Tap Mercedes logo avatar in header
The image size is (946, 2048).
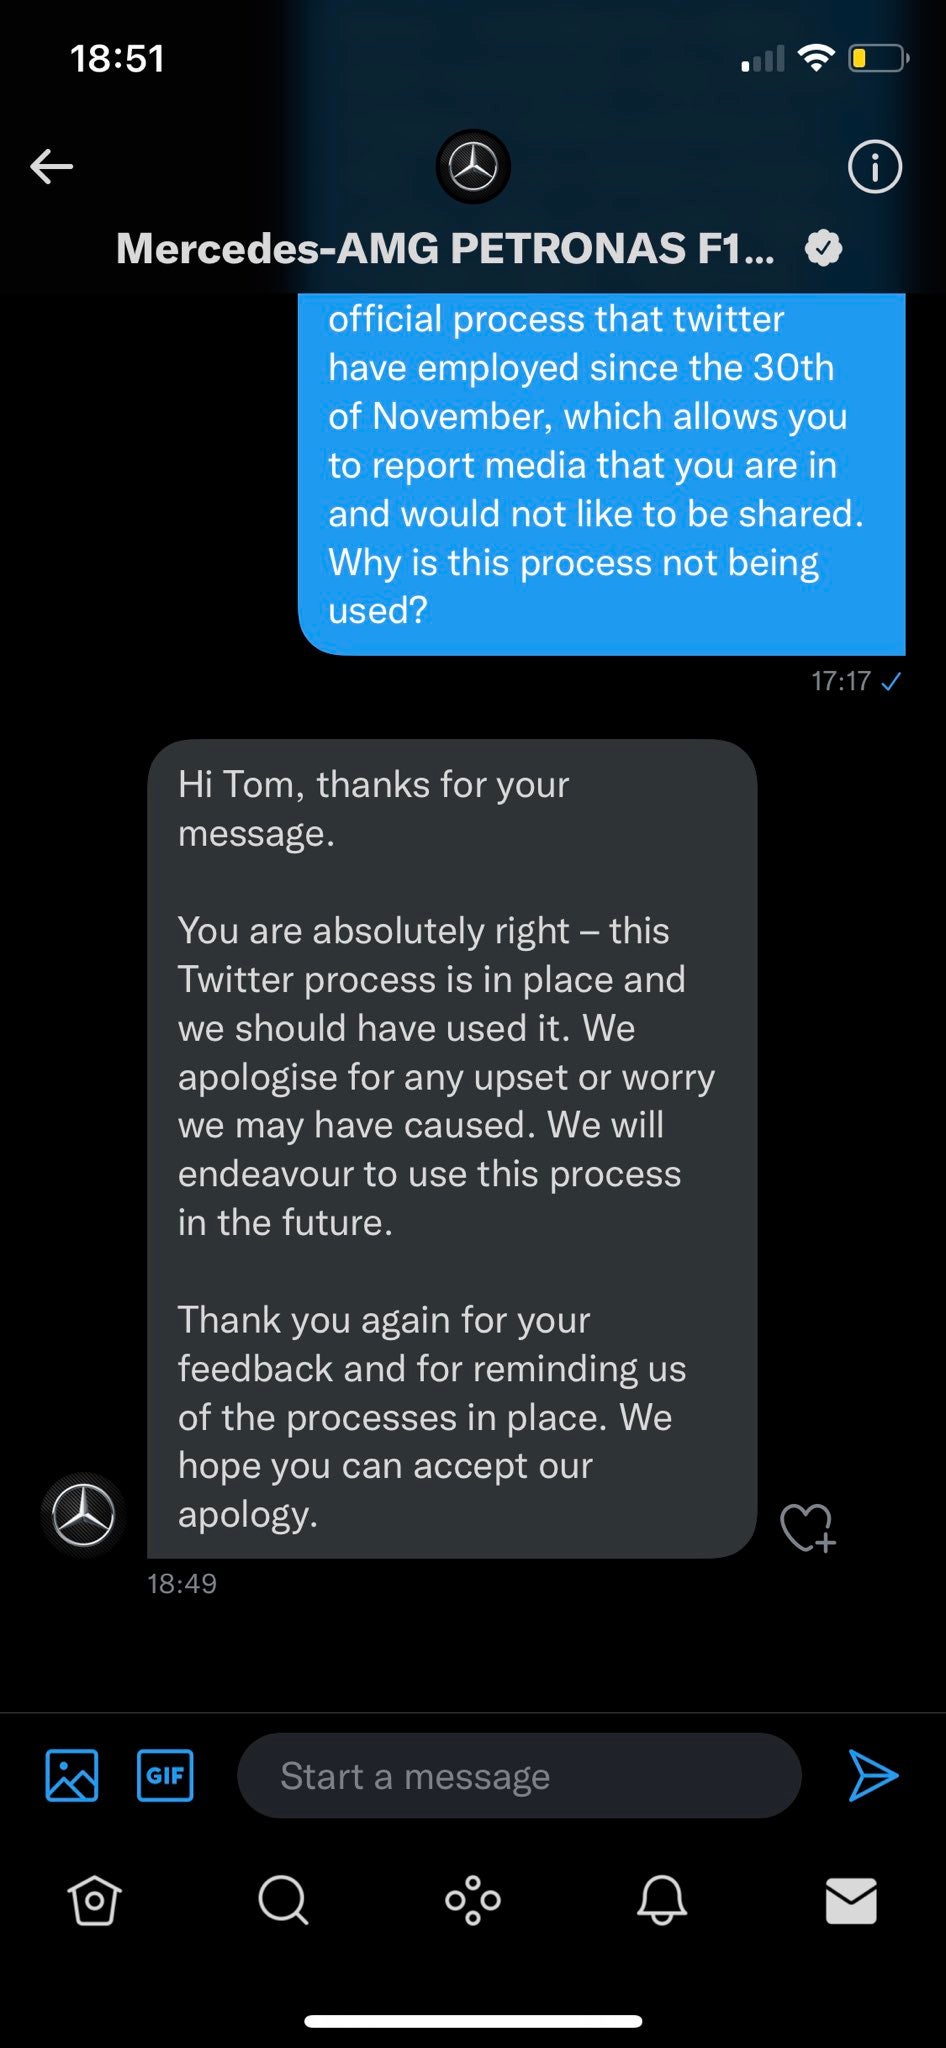coord(473,166)
